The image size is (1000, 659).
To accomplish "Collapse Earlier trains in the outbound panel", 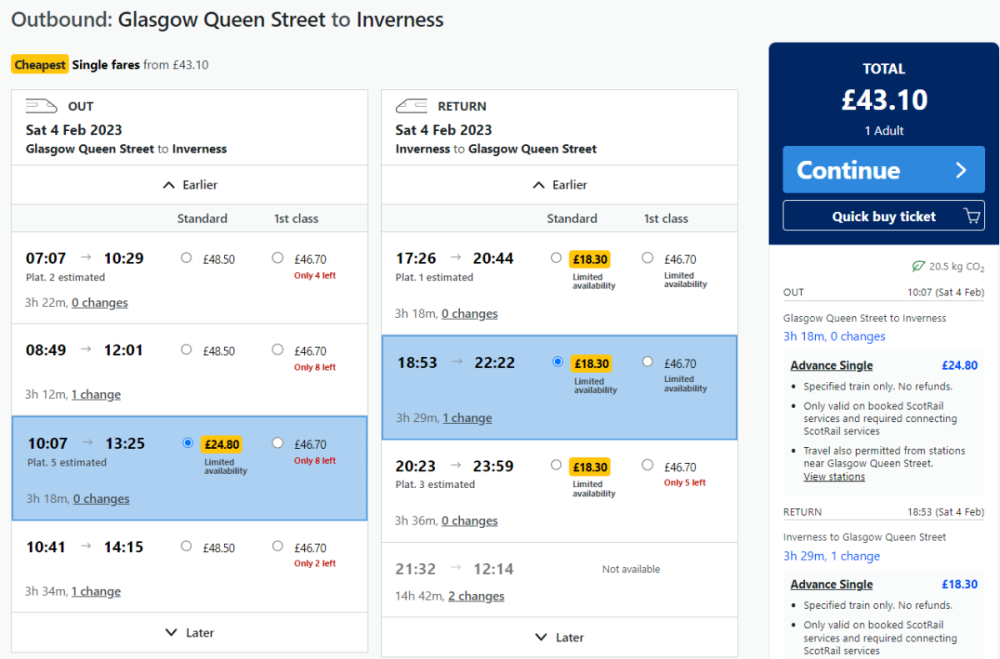I will coord(189,184).
